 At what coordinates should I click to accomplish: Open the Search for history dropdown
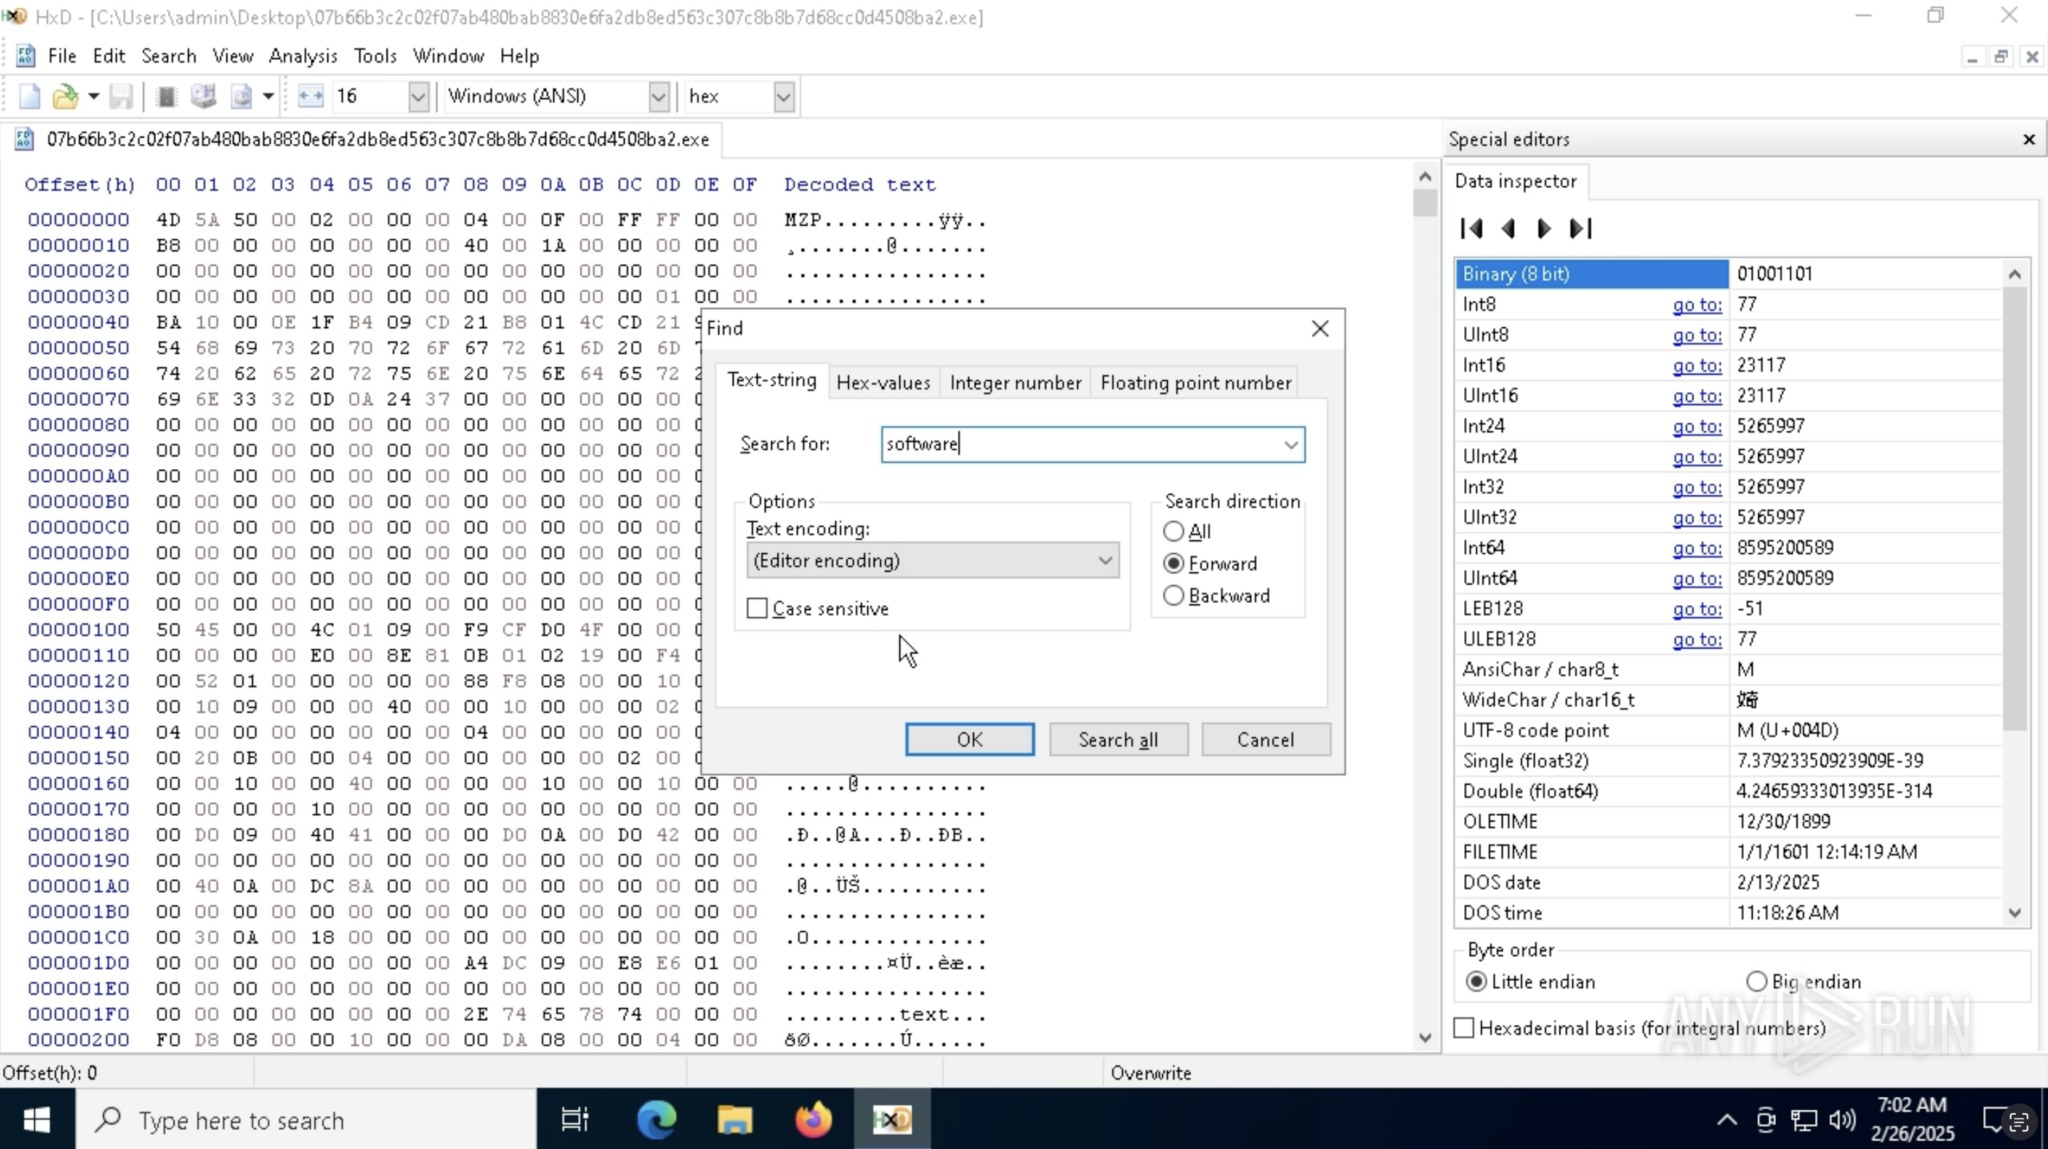pyautogui.click(x=1291, y=445)
